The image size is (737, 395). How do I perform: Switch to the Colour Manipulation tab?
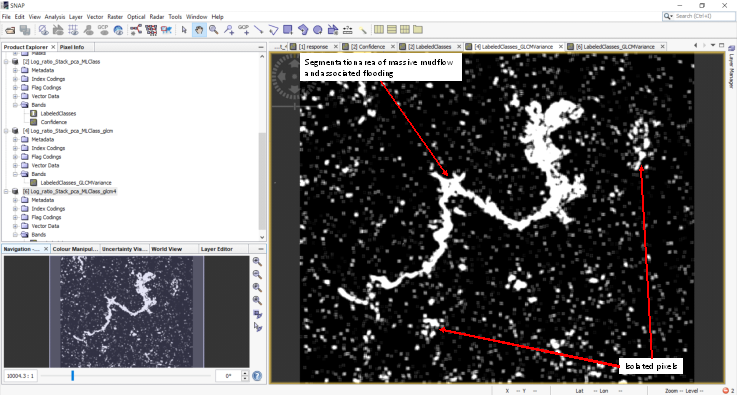click(75, 249)
